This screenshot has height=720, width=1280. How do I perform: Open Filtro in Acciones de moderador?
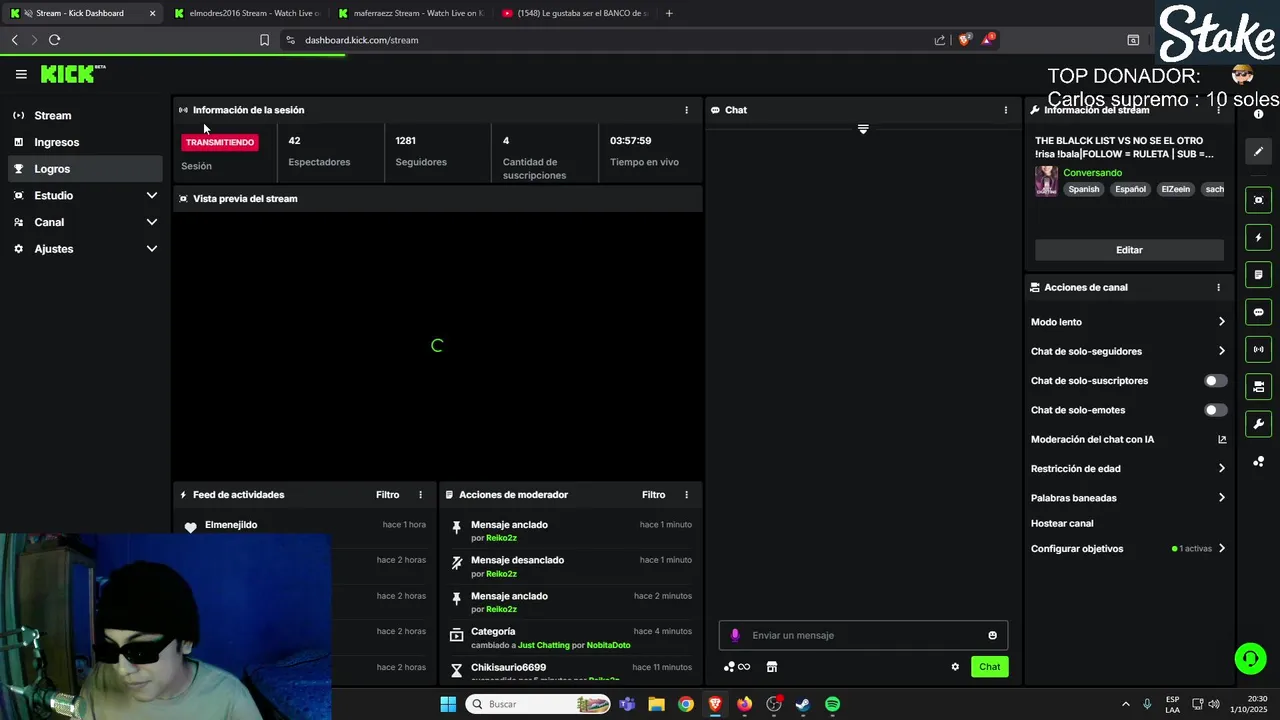coord(653,495)
